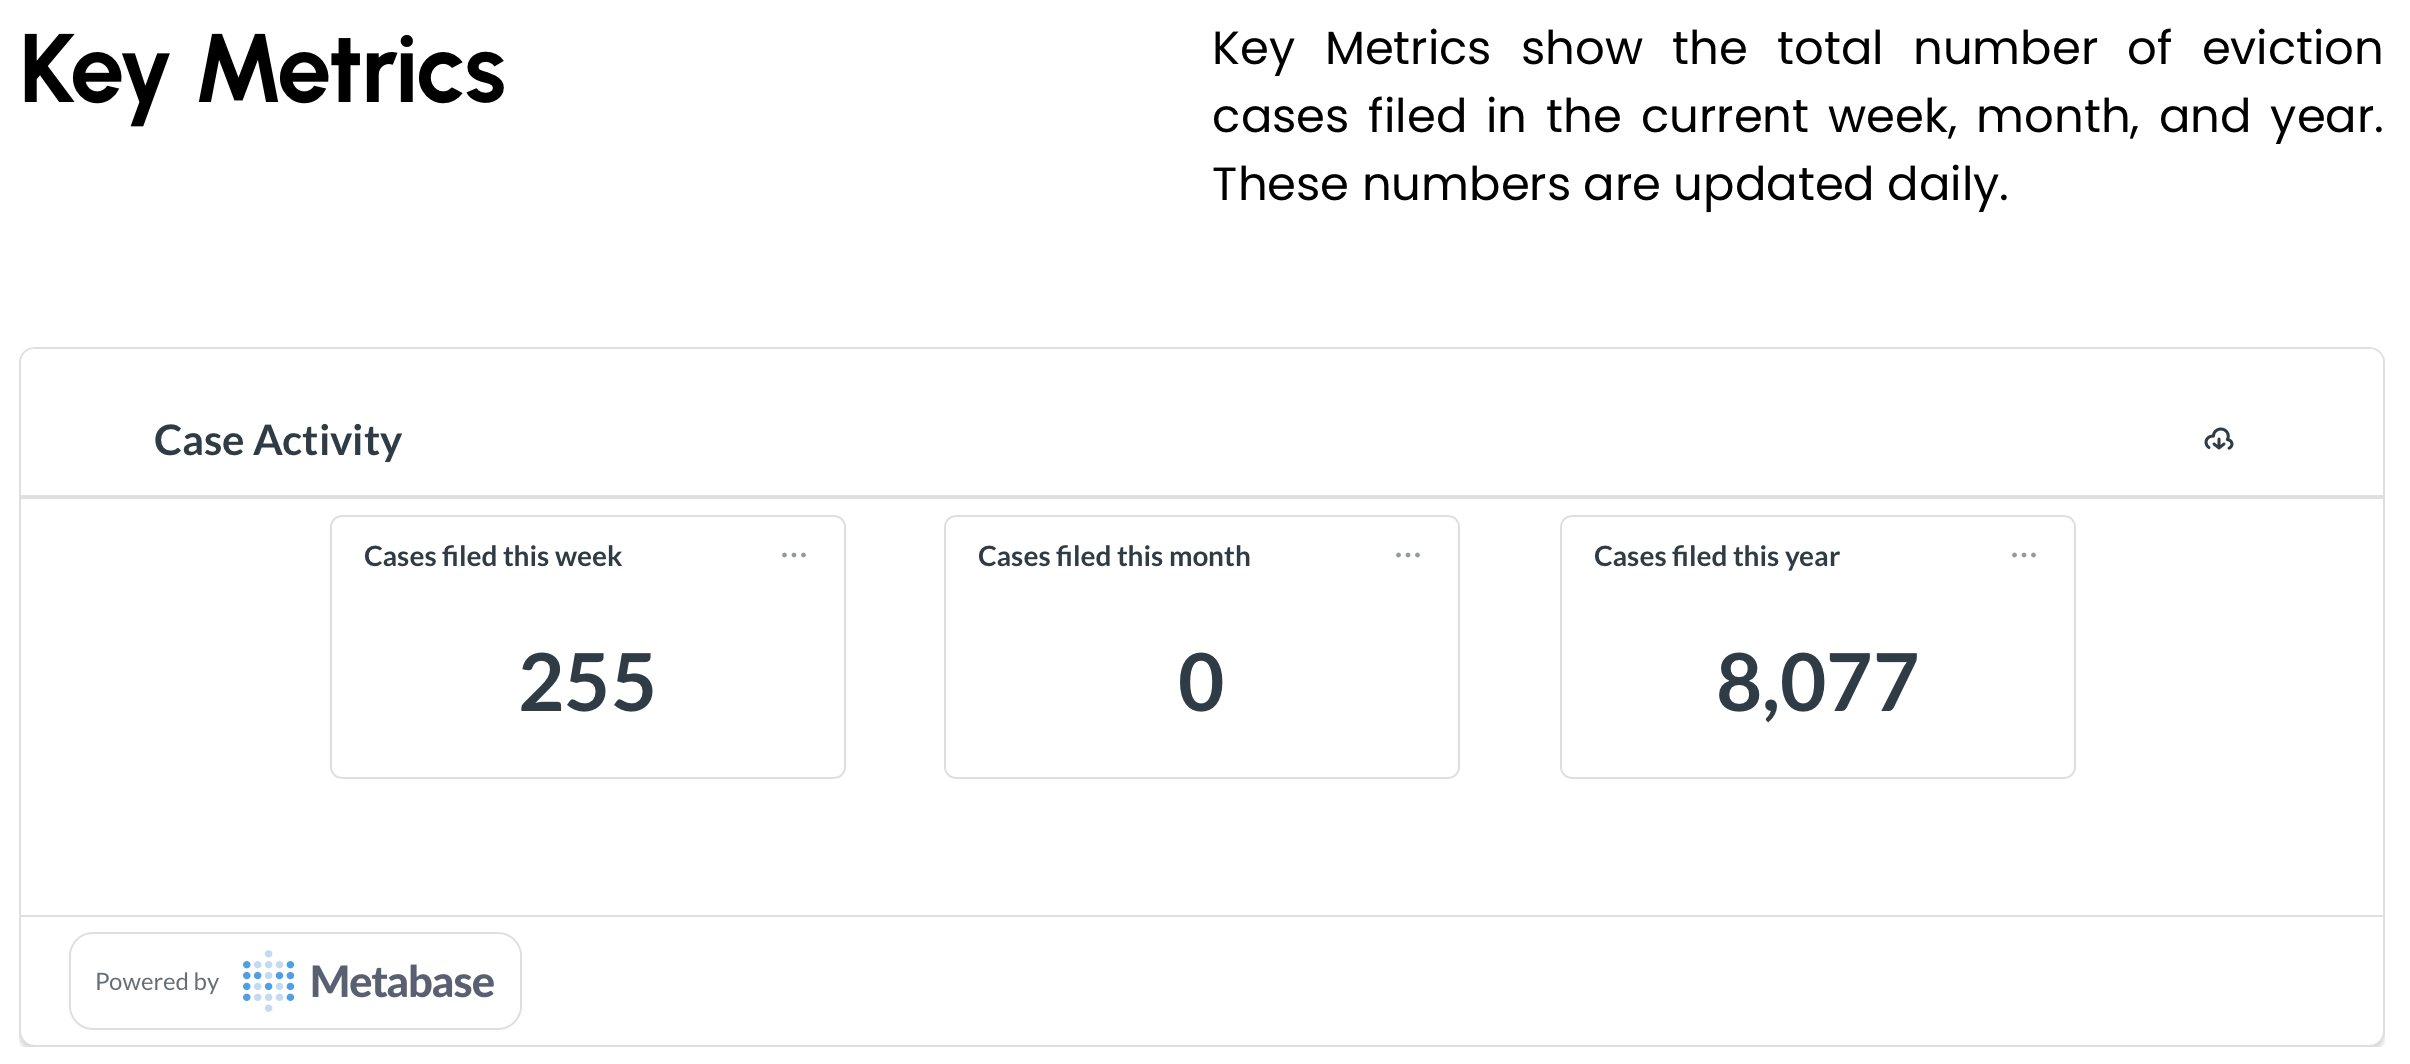Open the ellipsis menu on Cases filed this year

point(2024,555)
